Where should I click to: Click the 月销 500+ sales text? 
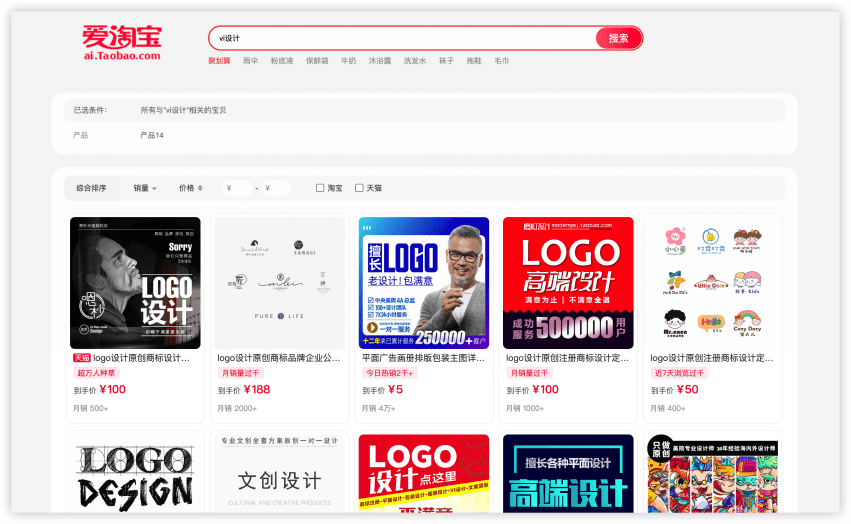[x=91, y=408]
